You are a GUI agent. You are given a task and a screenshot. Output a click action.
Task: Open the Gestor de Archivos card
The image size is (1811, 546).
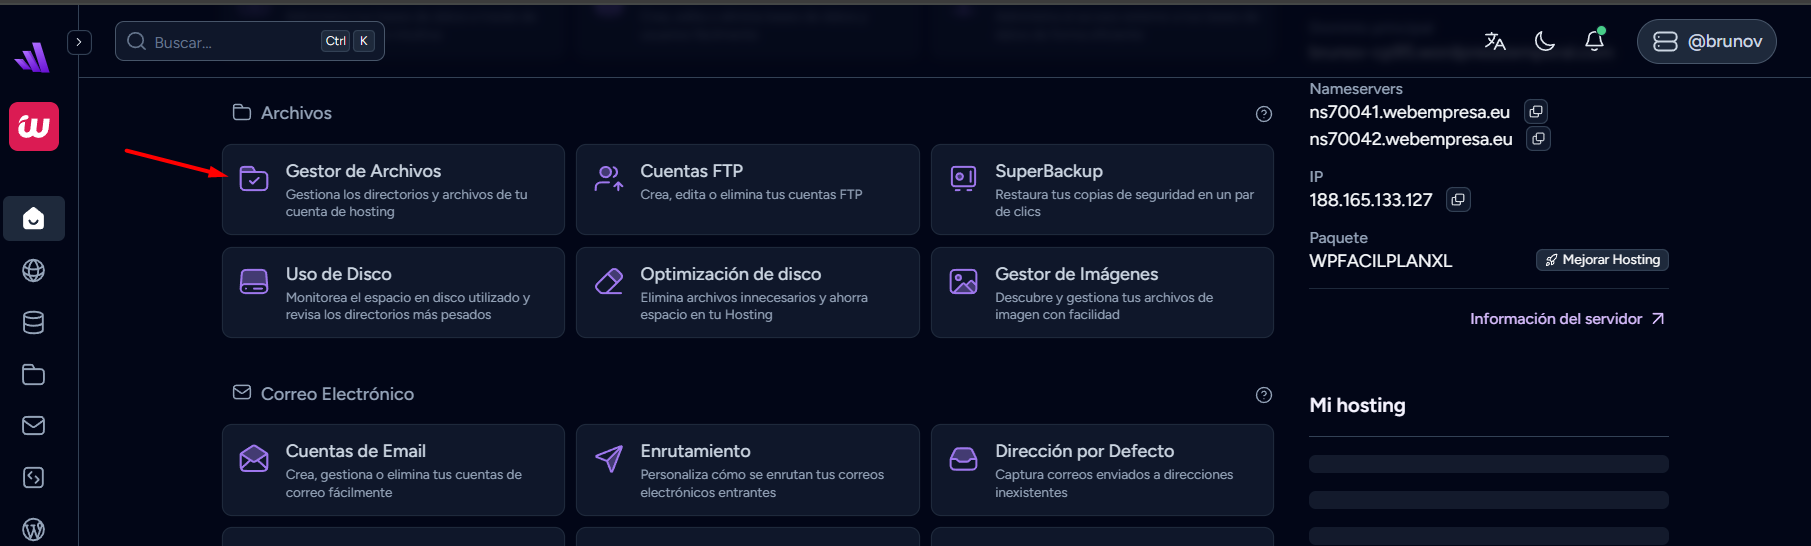(x=393, y=190)
